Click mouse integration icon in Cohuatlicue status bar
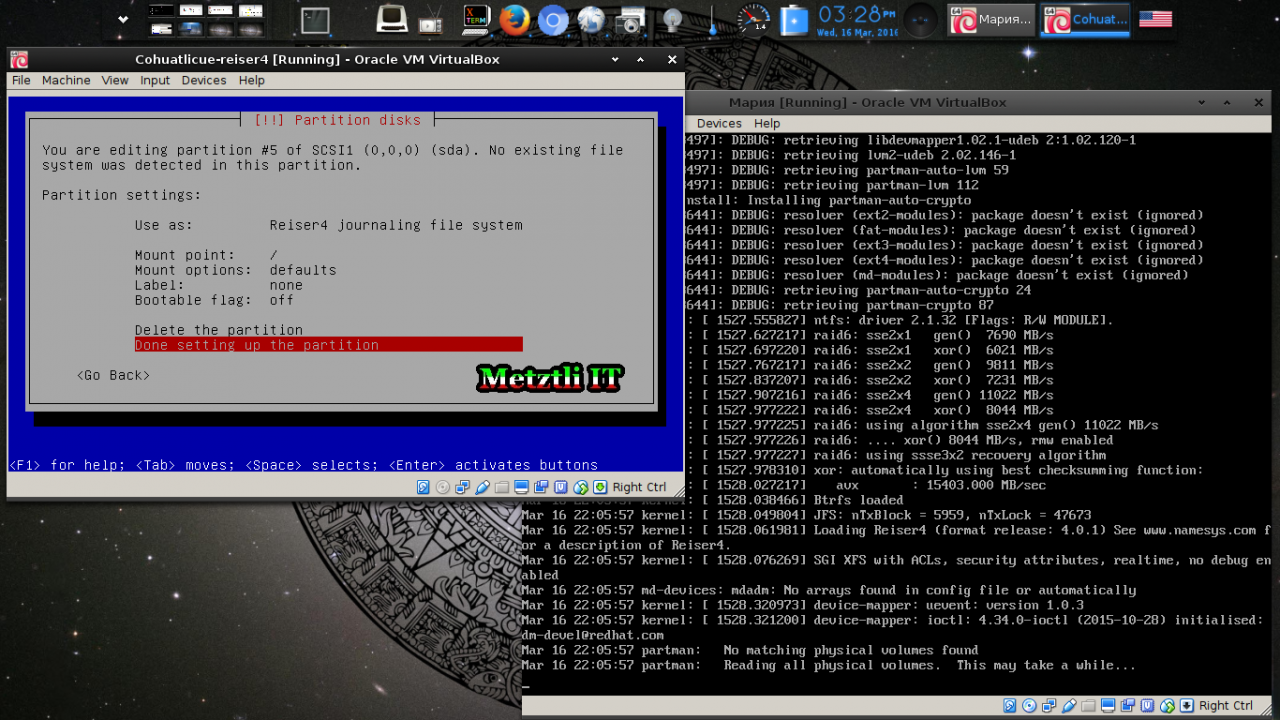 click(580, 487)
